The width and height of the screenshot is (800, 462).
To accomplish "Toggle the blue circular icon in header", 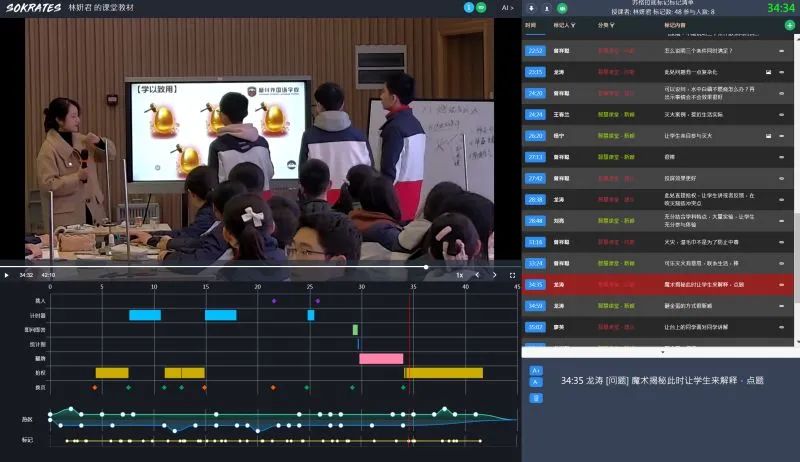I will [x=468, y=7].
